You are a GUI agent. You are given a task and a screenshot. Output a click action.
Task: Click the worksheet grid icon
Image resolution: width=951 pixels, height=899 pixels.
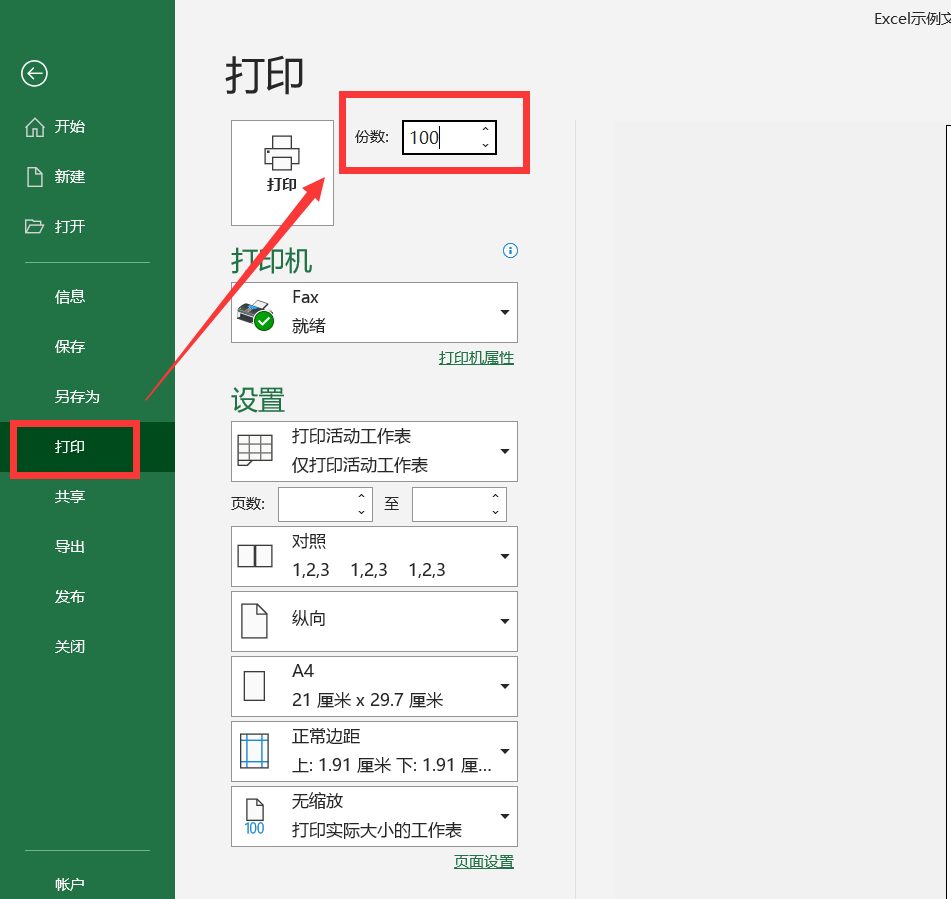coord(255,450)
